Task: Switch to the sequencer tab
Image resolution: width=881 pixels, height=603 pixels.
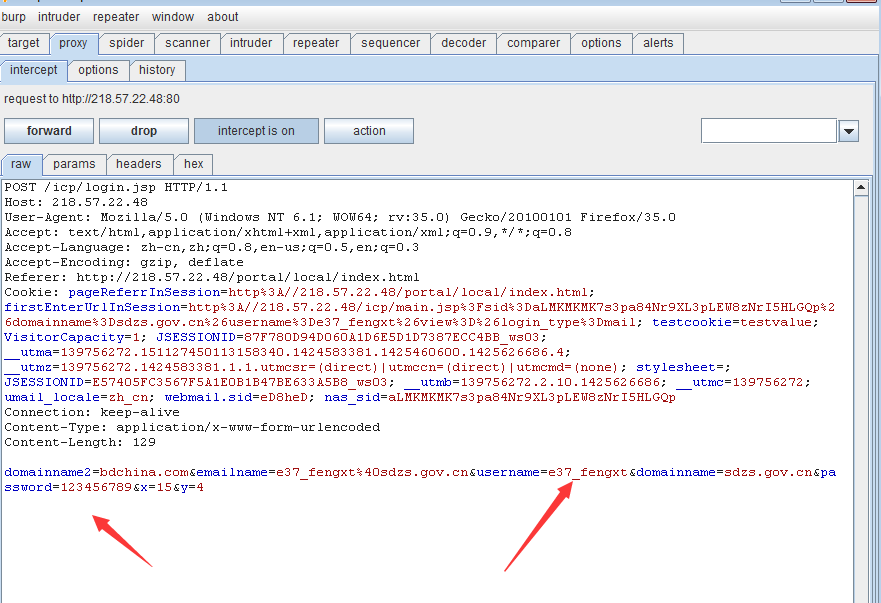Action: [390, 43]
